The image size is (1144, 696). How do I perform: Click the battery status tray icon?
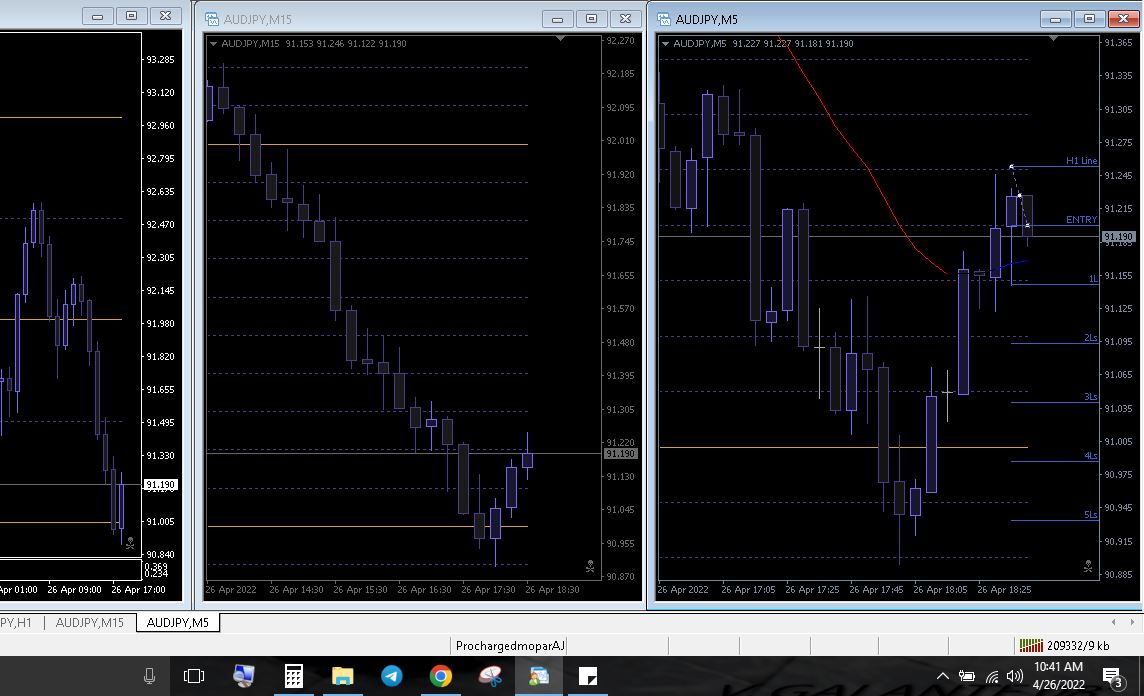(x=967, y=676)
